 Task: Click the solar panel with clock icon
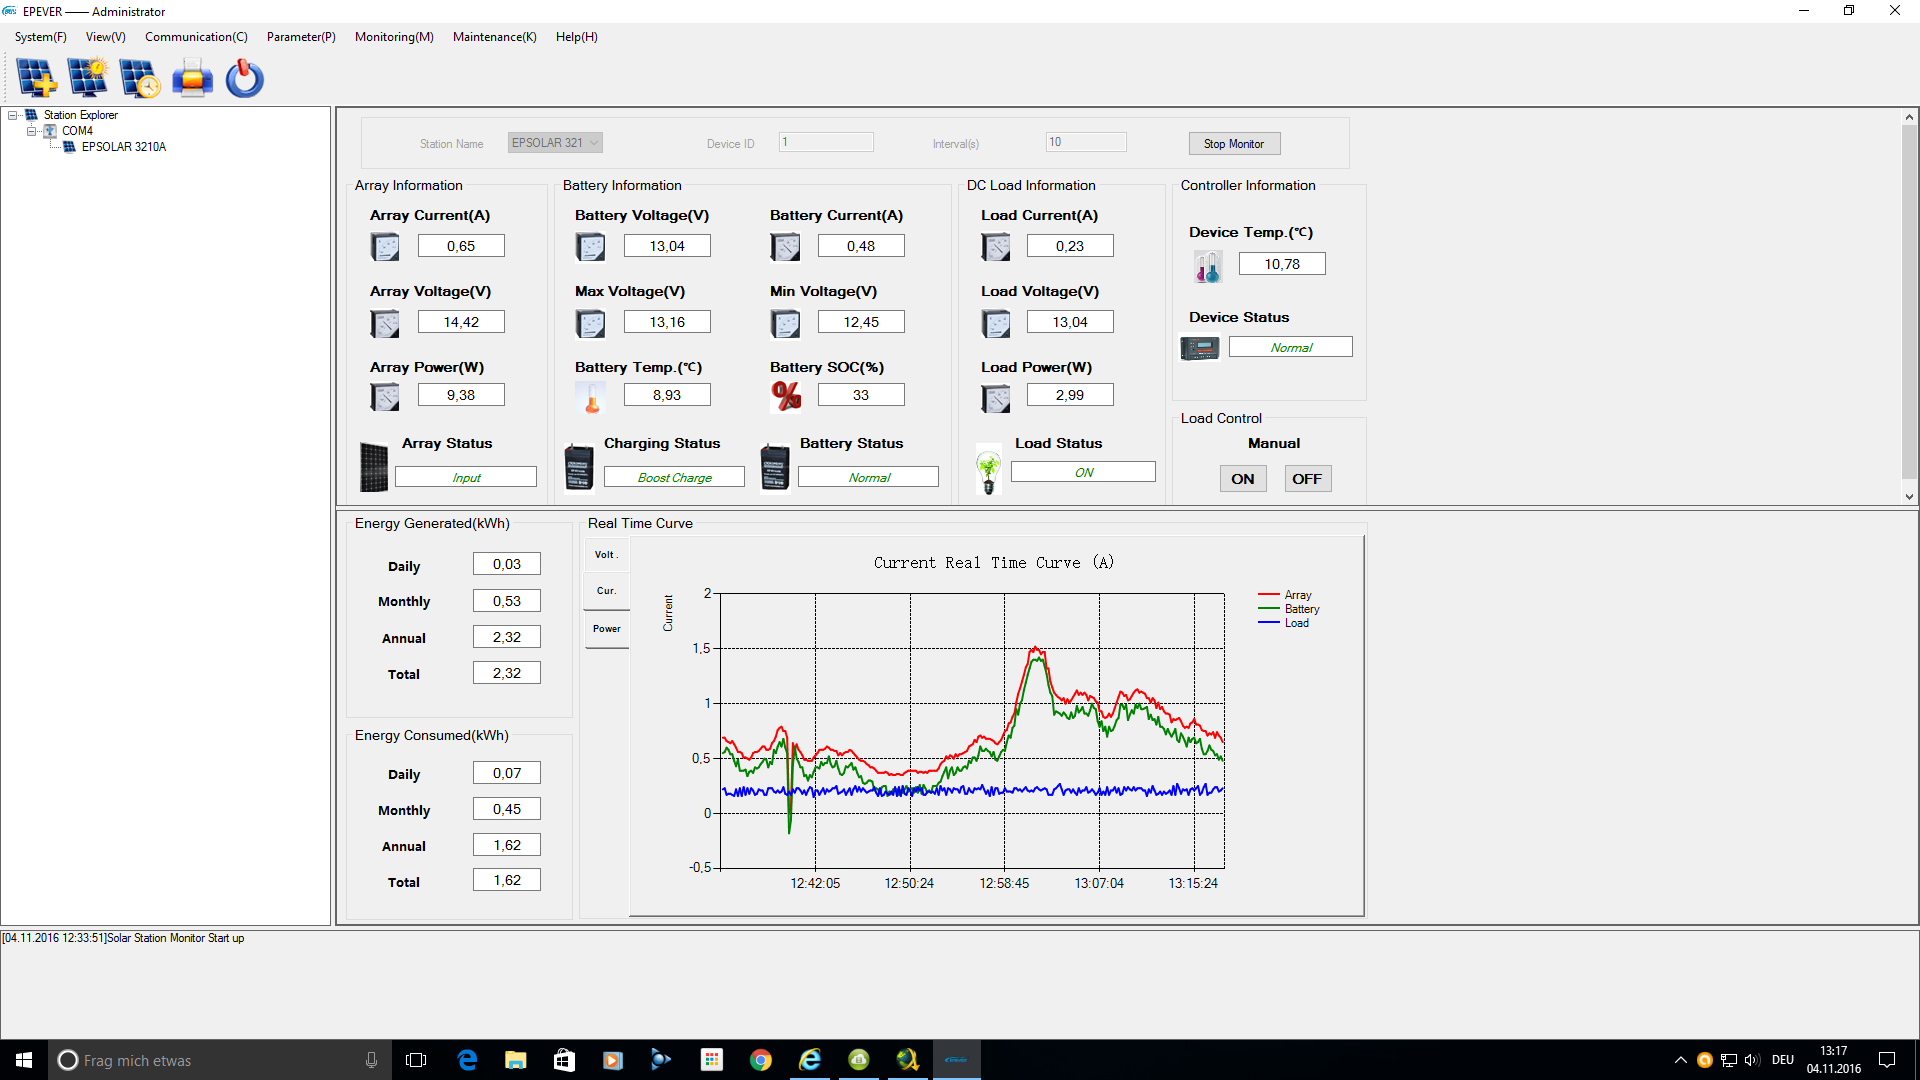coord(140,78)
